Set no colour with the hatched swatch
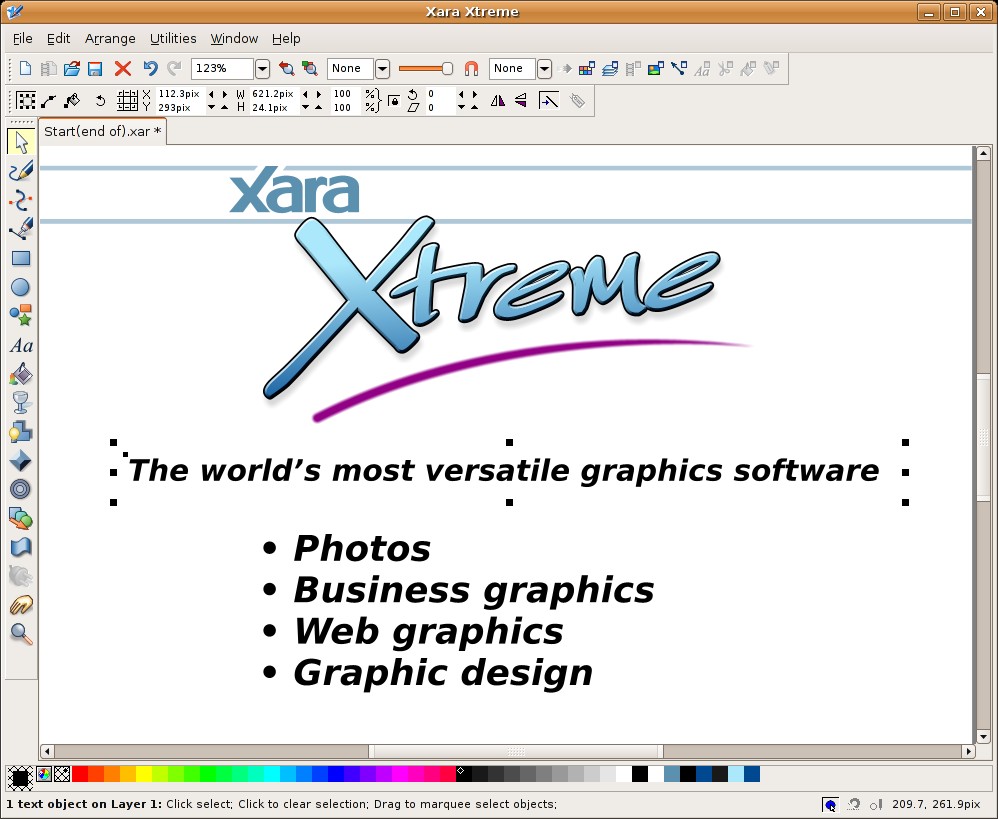The image size is (998, 819). coord(62,774)
